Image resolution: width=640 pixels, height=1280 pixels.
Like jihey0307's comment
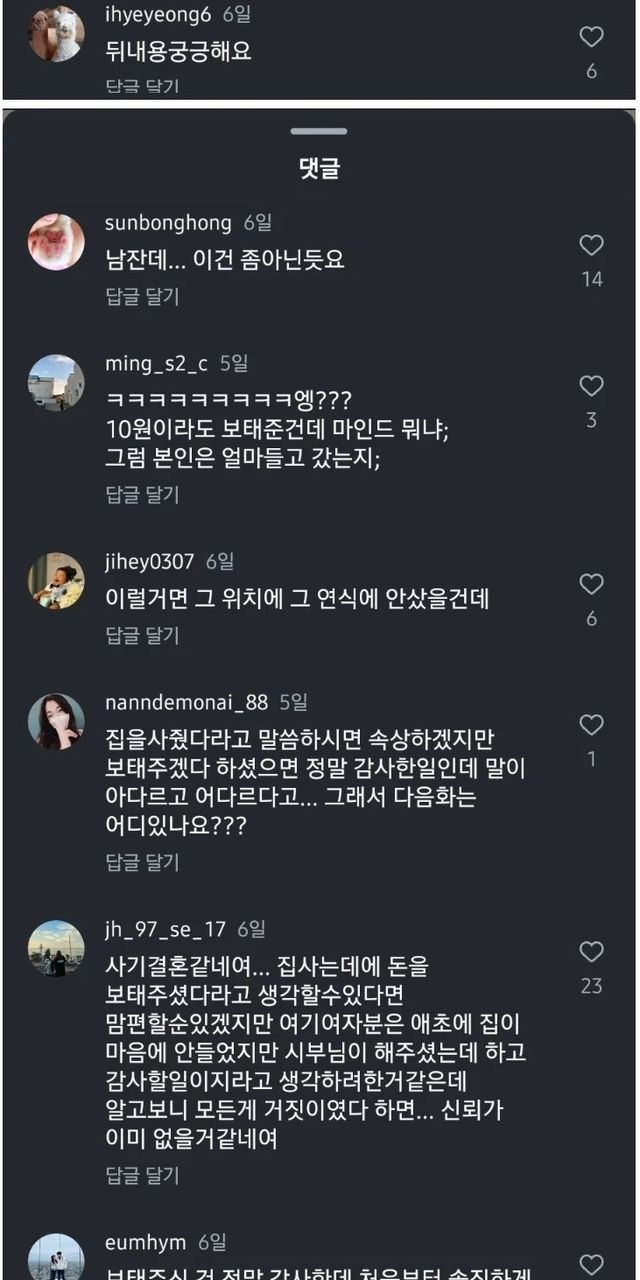(x=592, y=584)
